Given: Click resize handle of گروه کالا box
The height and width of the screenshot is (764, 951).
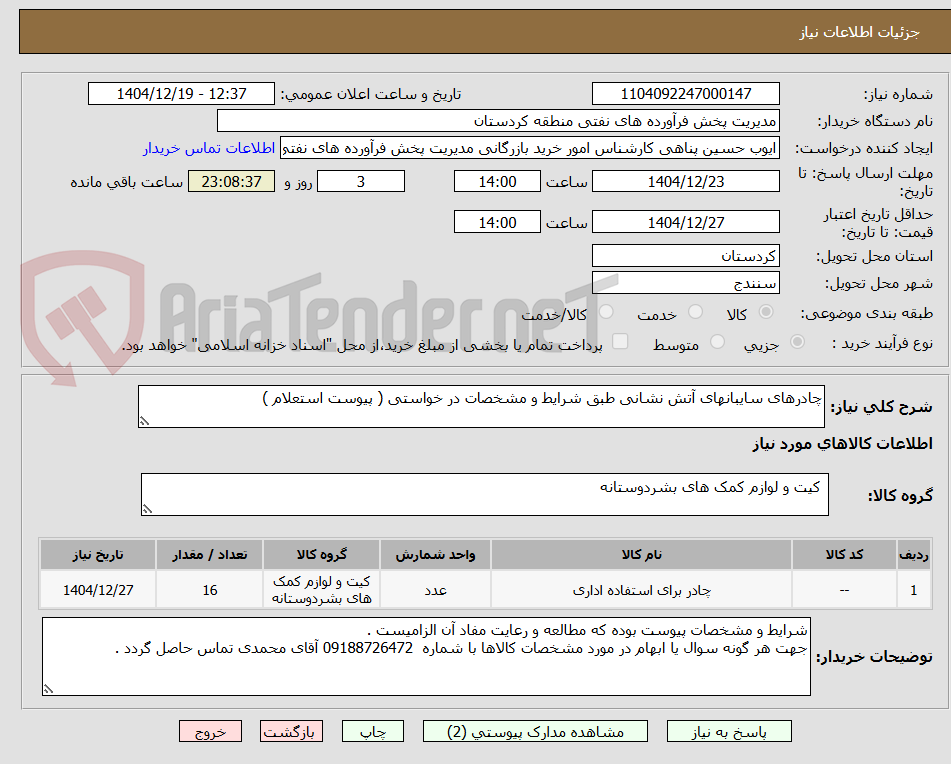Looking at the screenshot, I should click(x=147, y=509).
